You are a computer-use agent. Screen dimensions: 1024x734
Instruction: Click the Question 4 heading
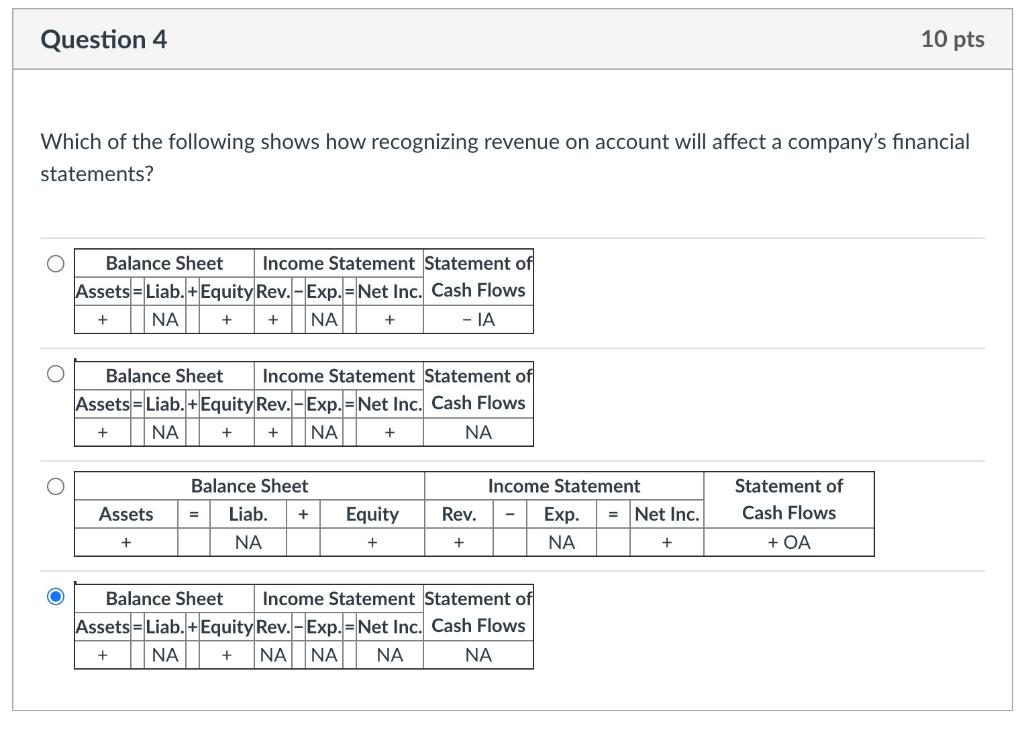[104, 39]
